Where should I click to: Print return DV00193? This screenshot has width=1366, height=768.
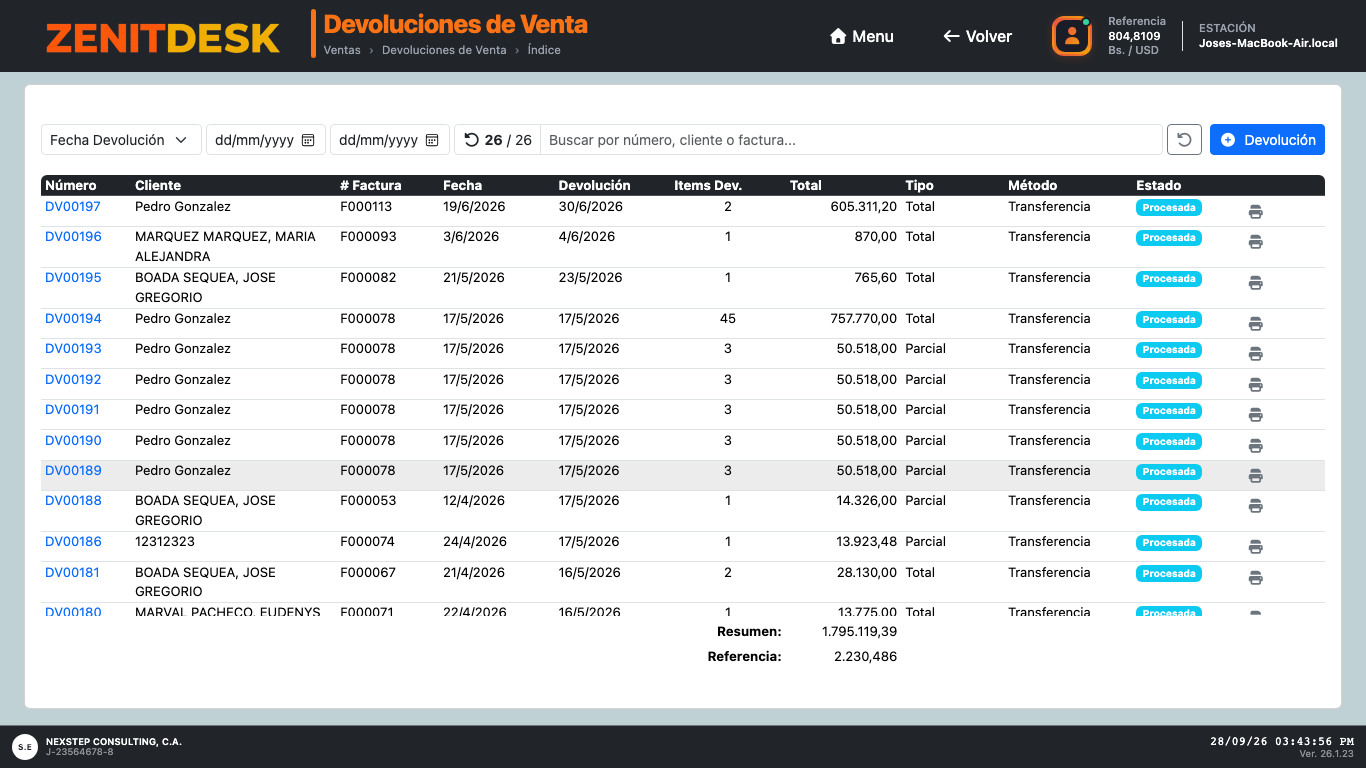click(x=1255, y=354)
